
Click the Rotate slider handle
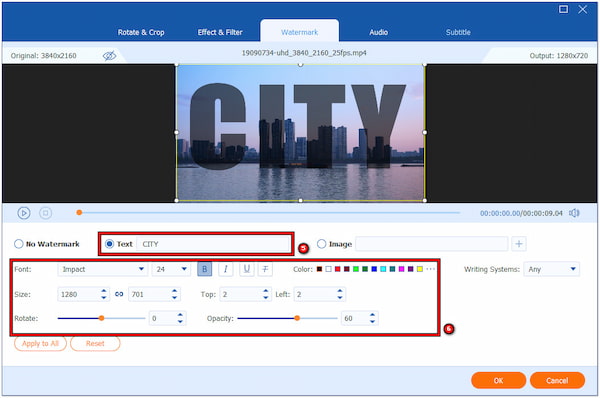coord(101,318)
